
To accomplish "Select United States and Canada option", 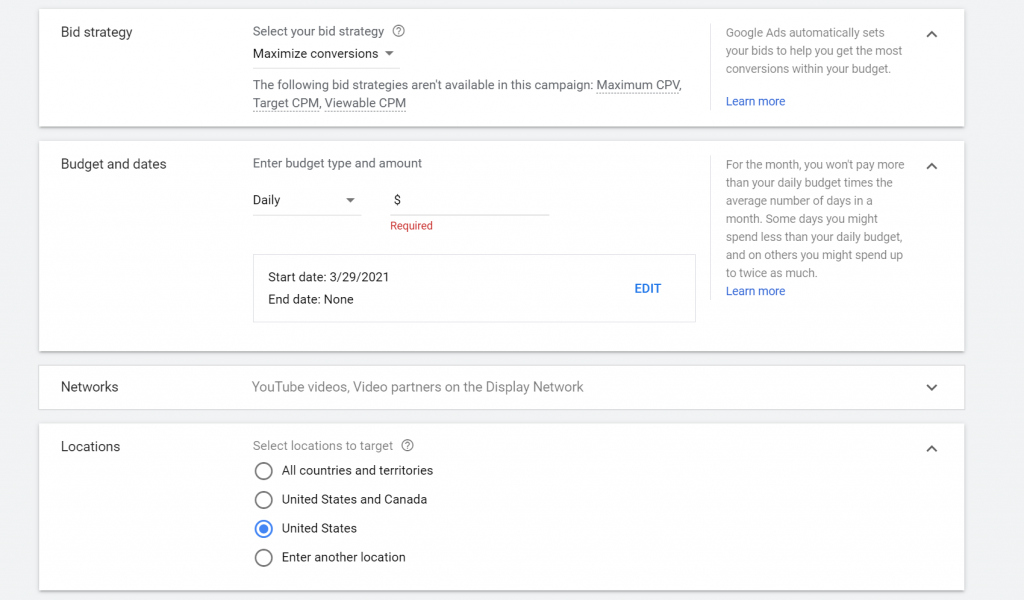I will tap(264, 499).
